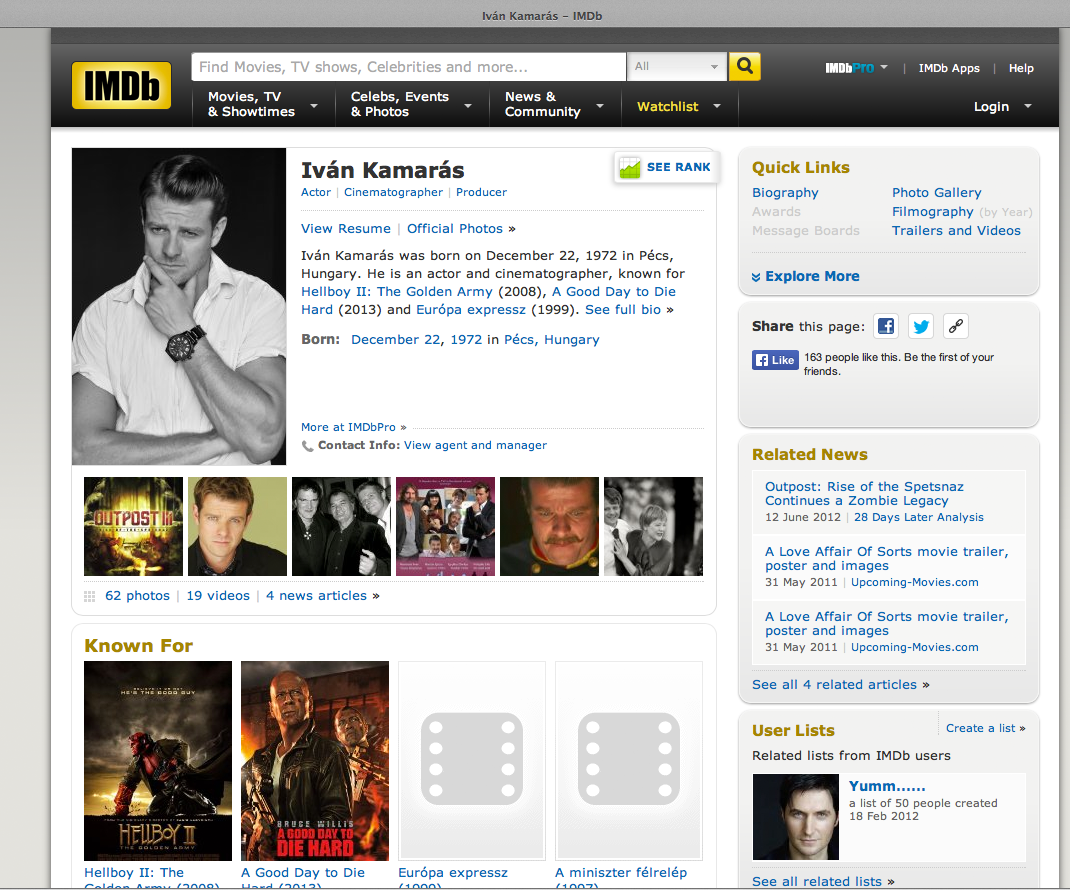Open the 1972 birth year link
The height and width of the screenshot is (890, 1070).
coord(466,340)
